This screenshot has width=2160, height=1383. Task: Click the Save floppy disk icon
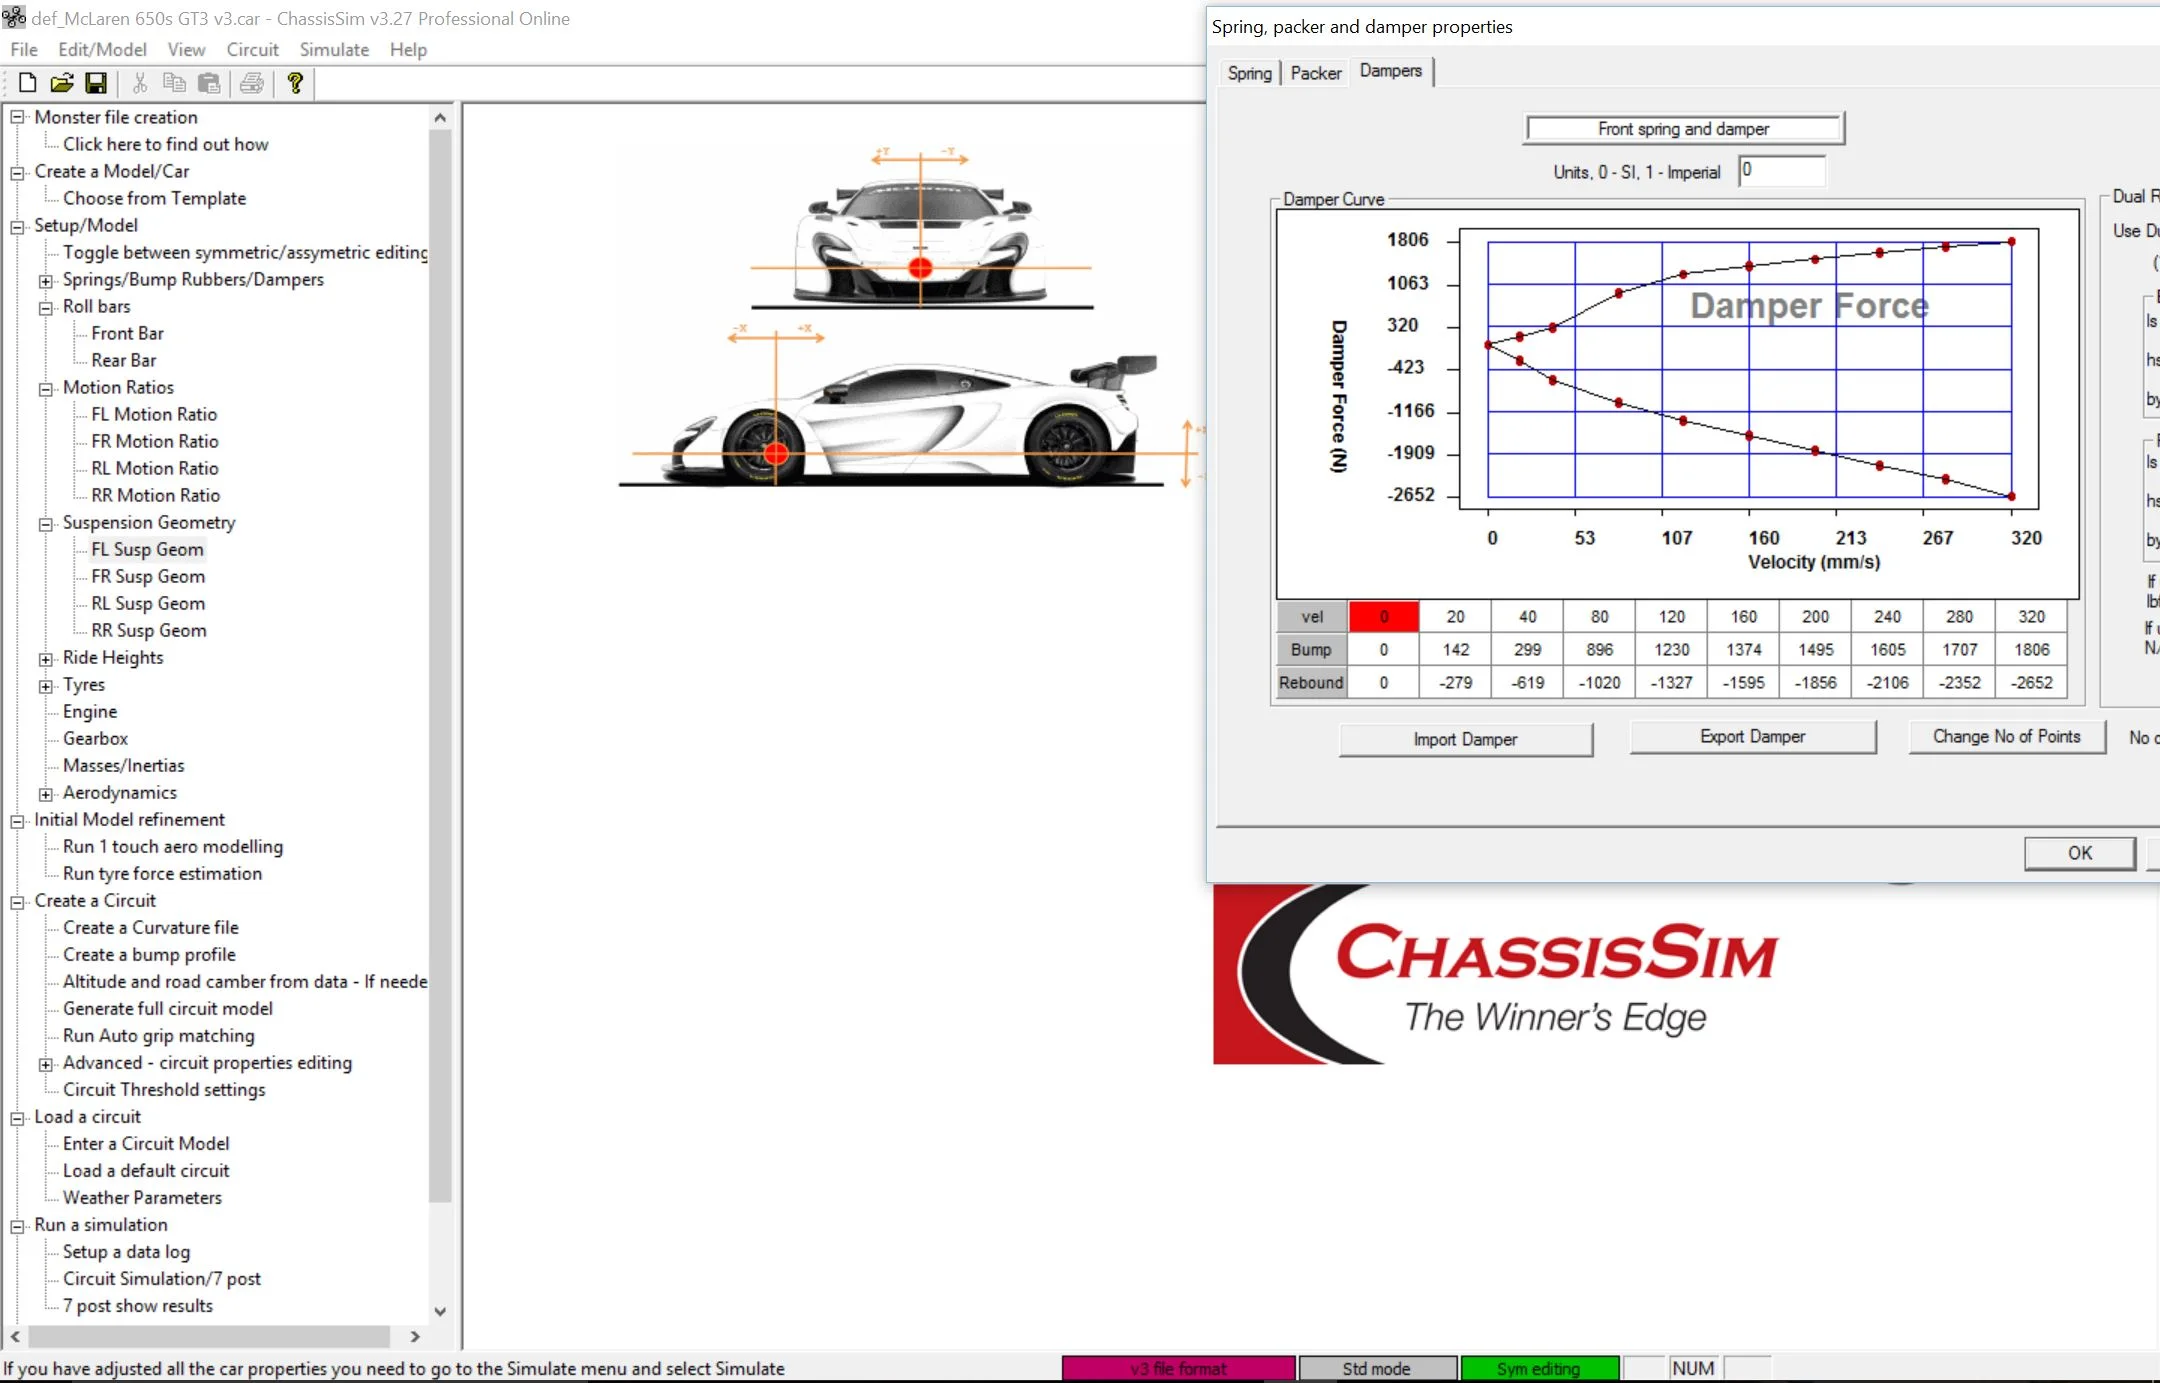tap(95, 83)
